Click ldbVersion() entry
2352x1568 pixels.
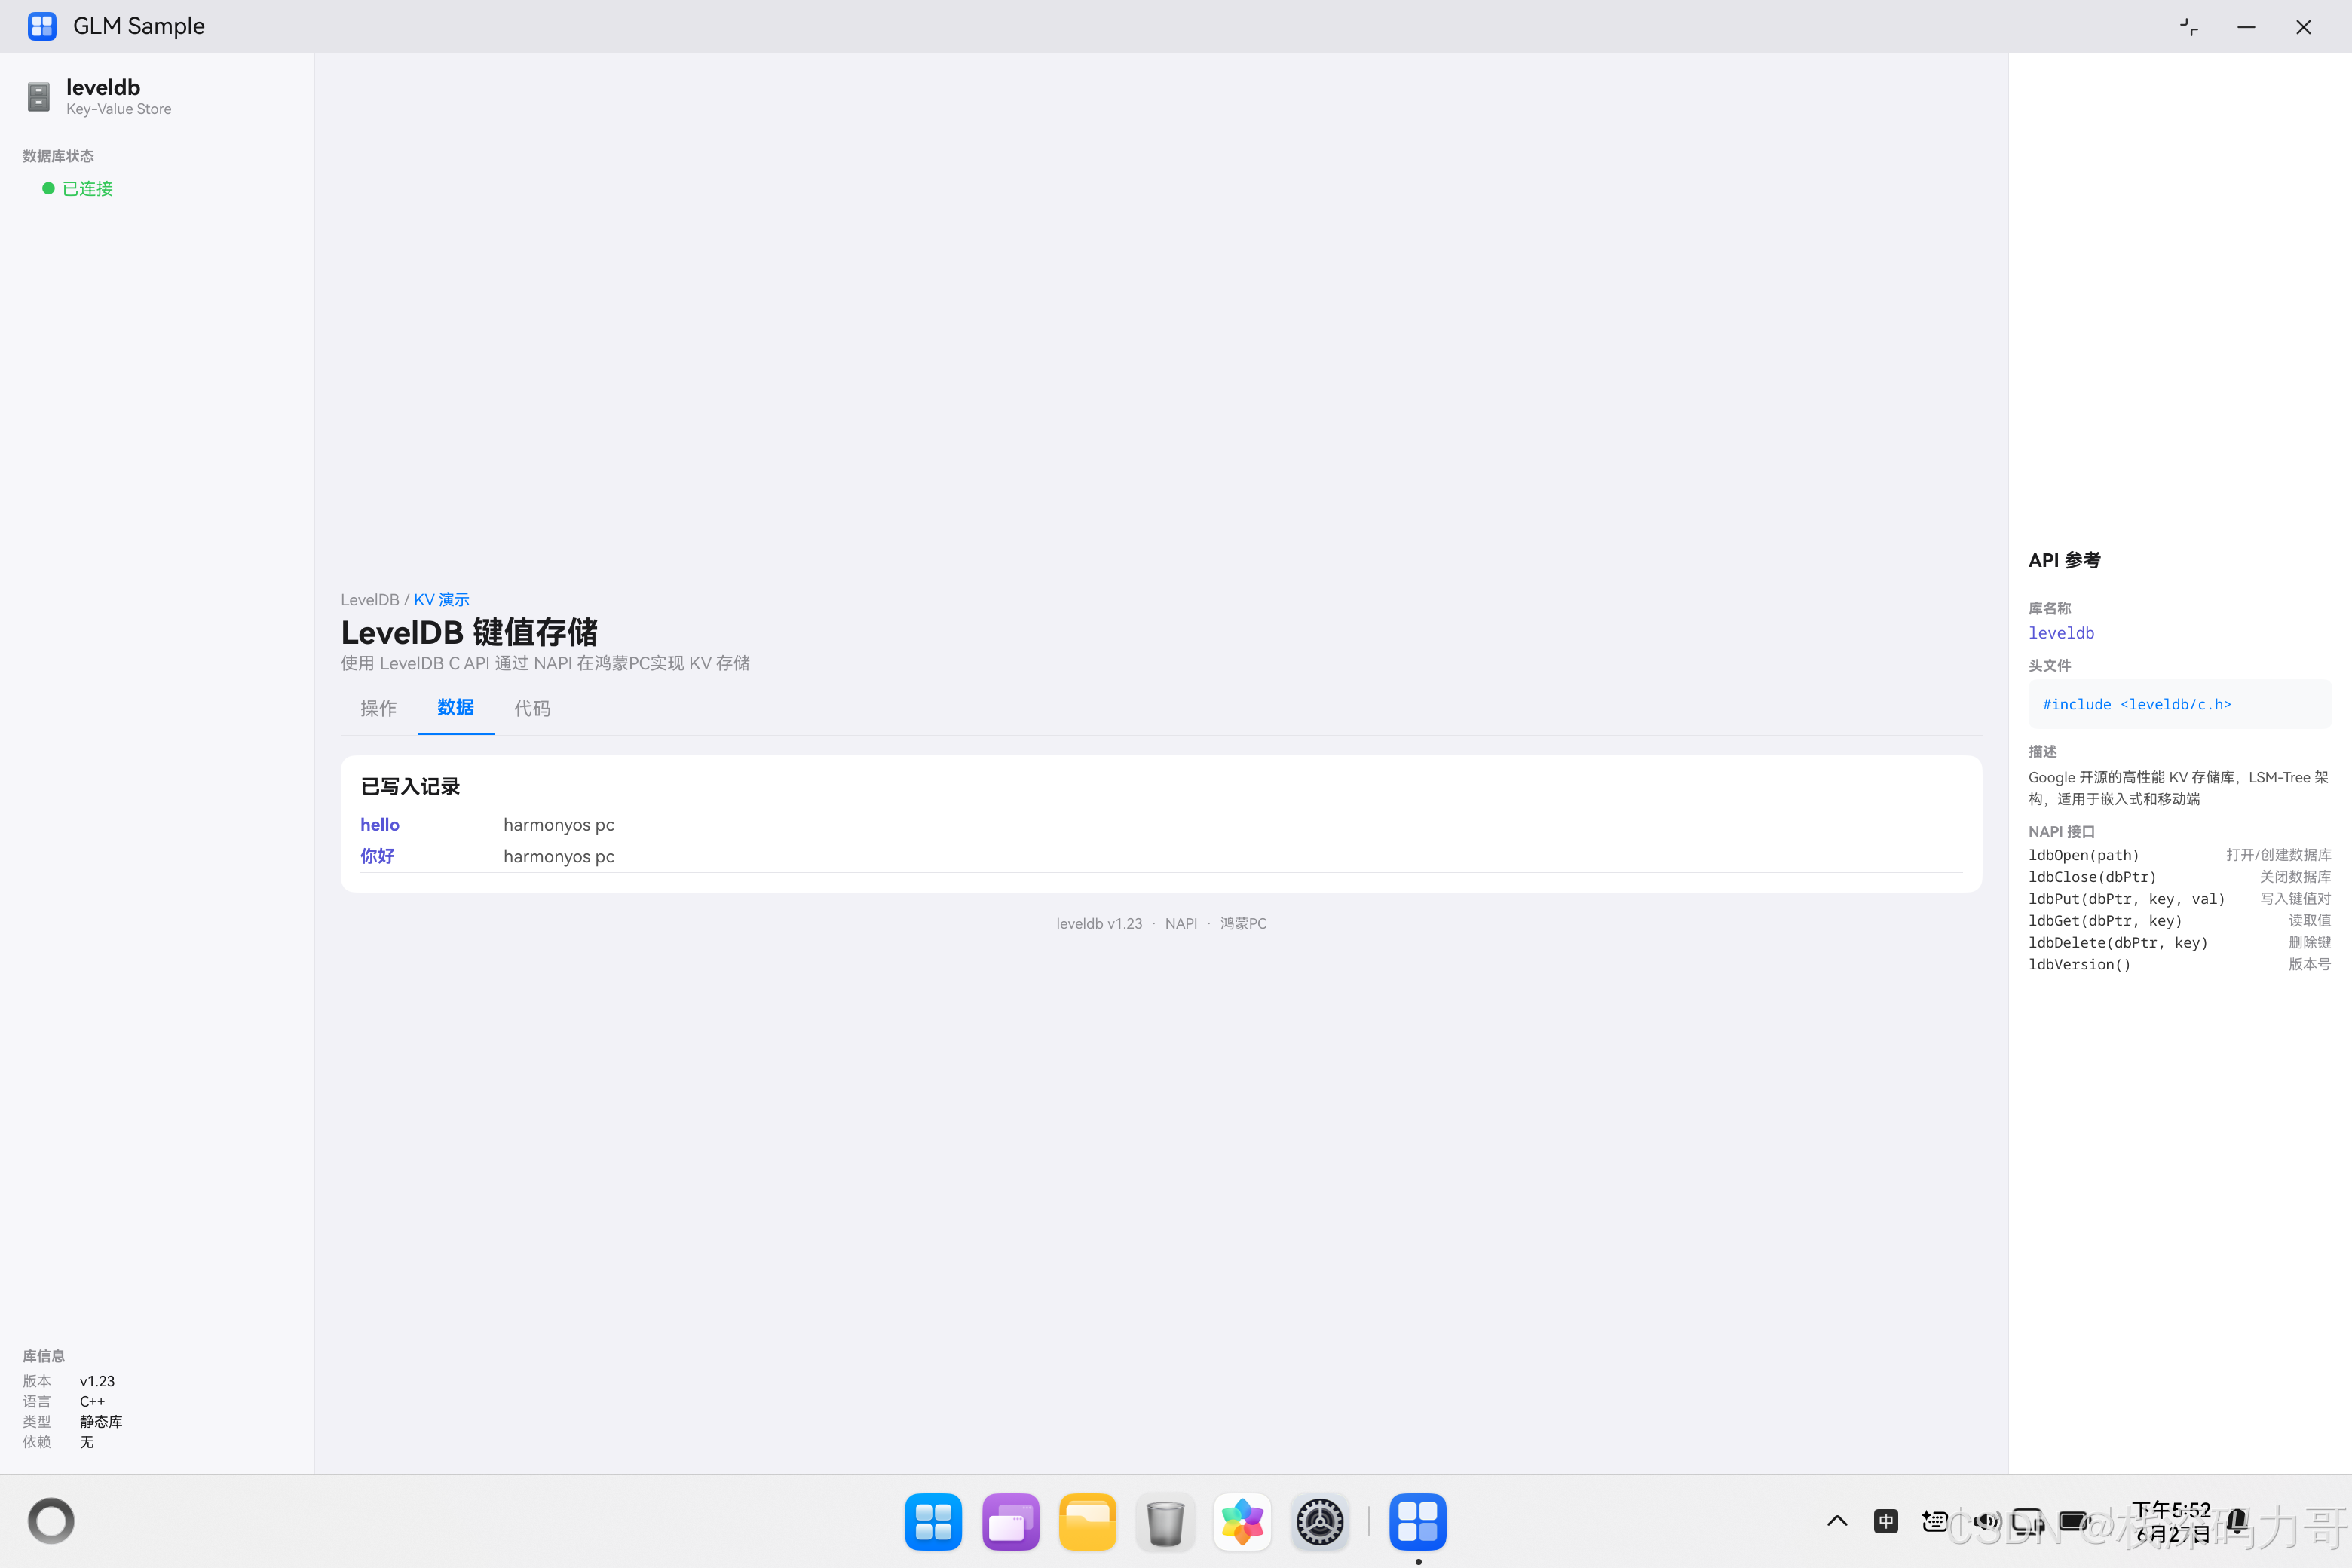(2079, 965)
